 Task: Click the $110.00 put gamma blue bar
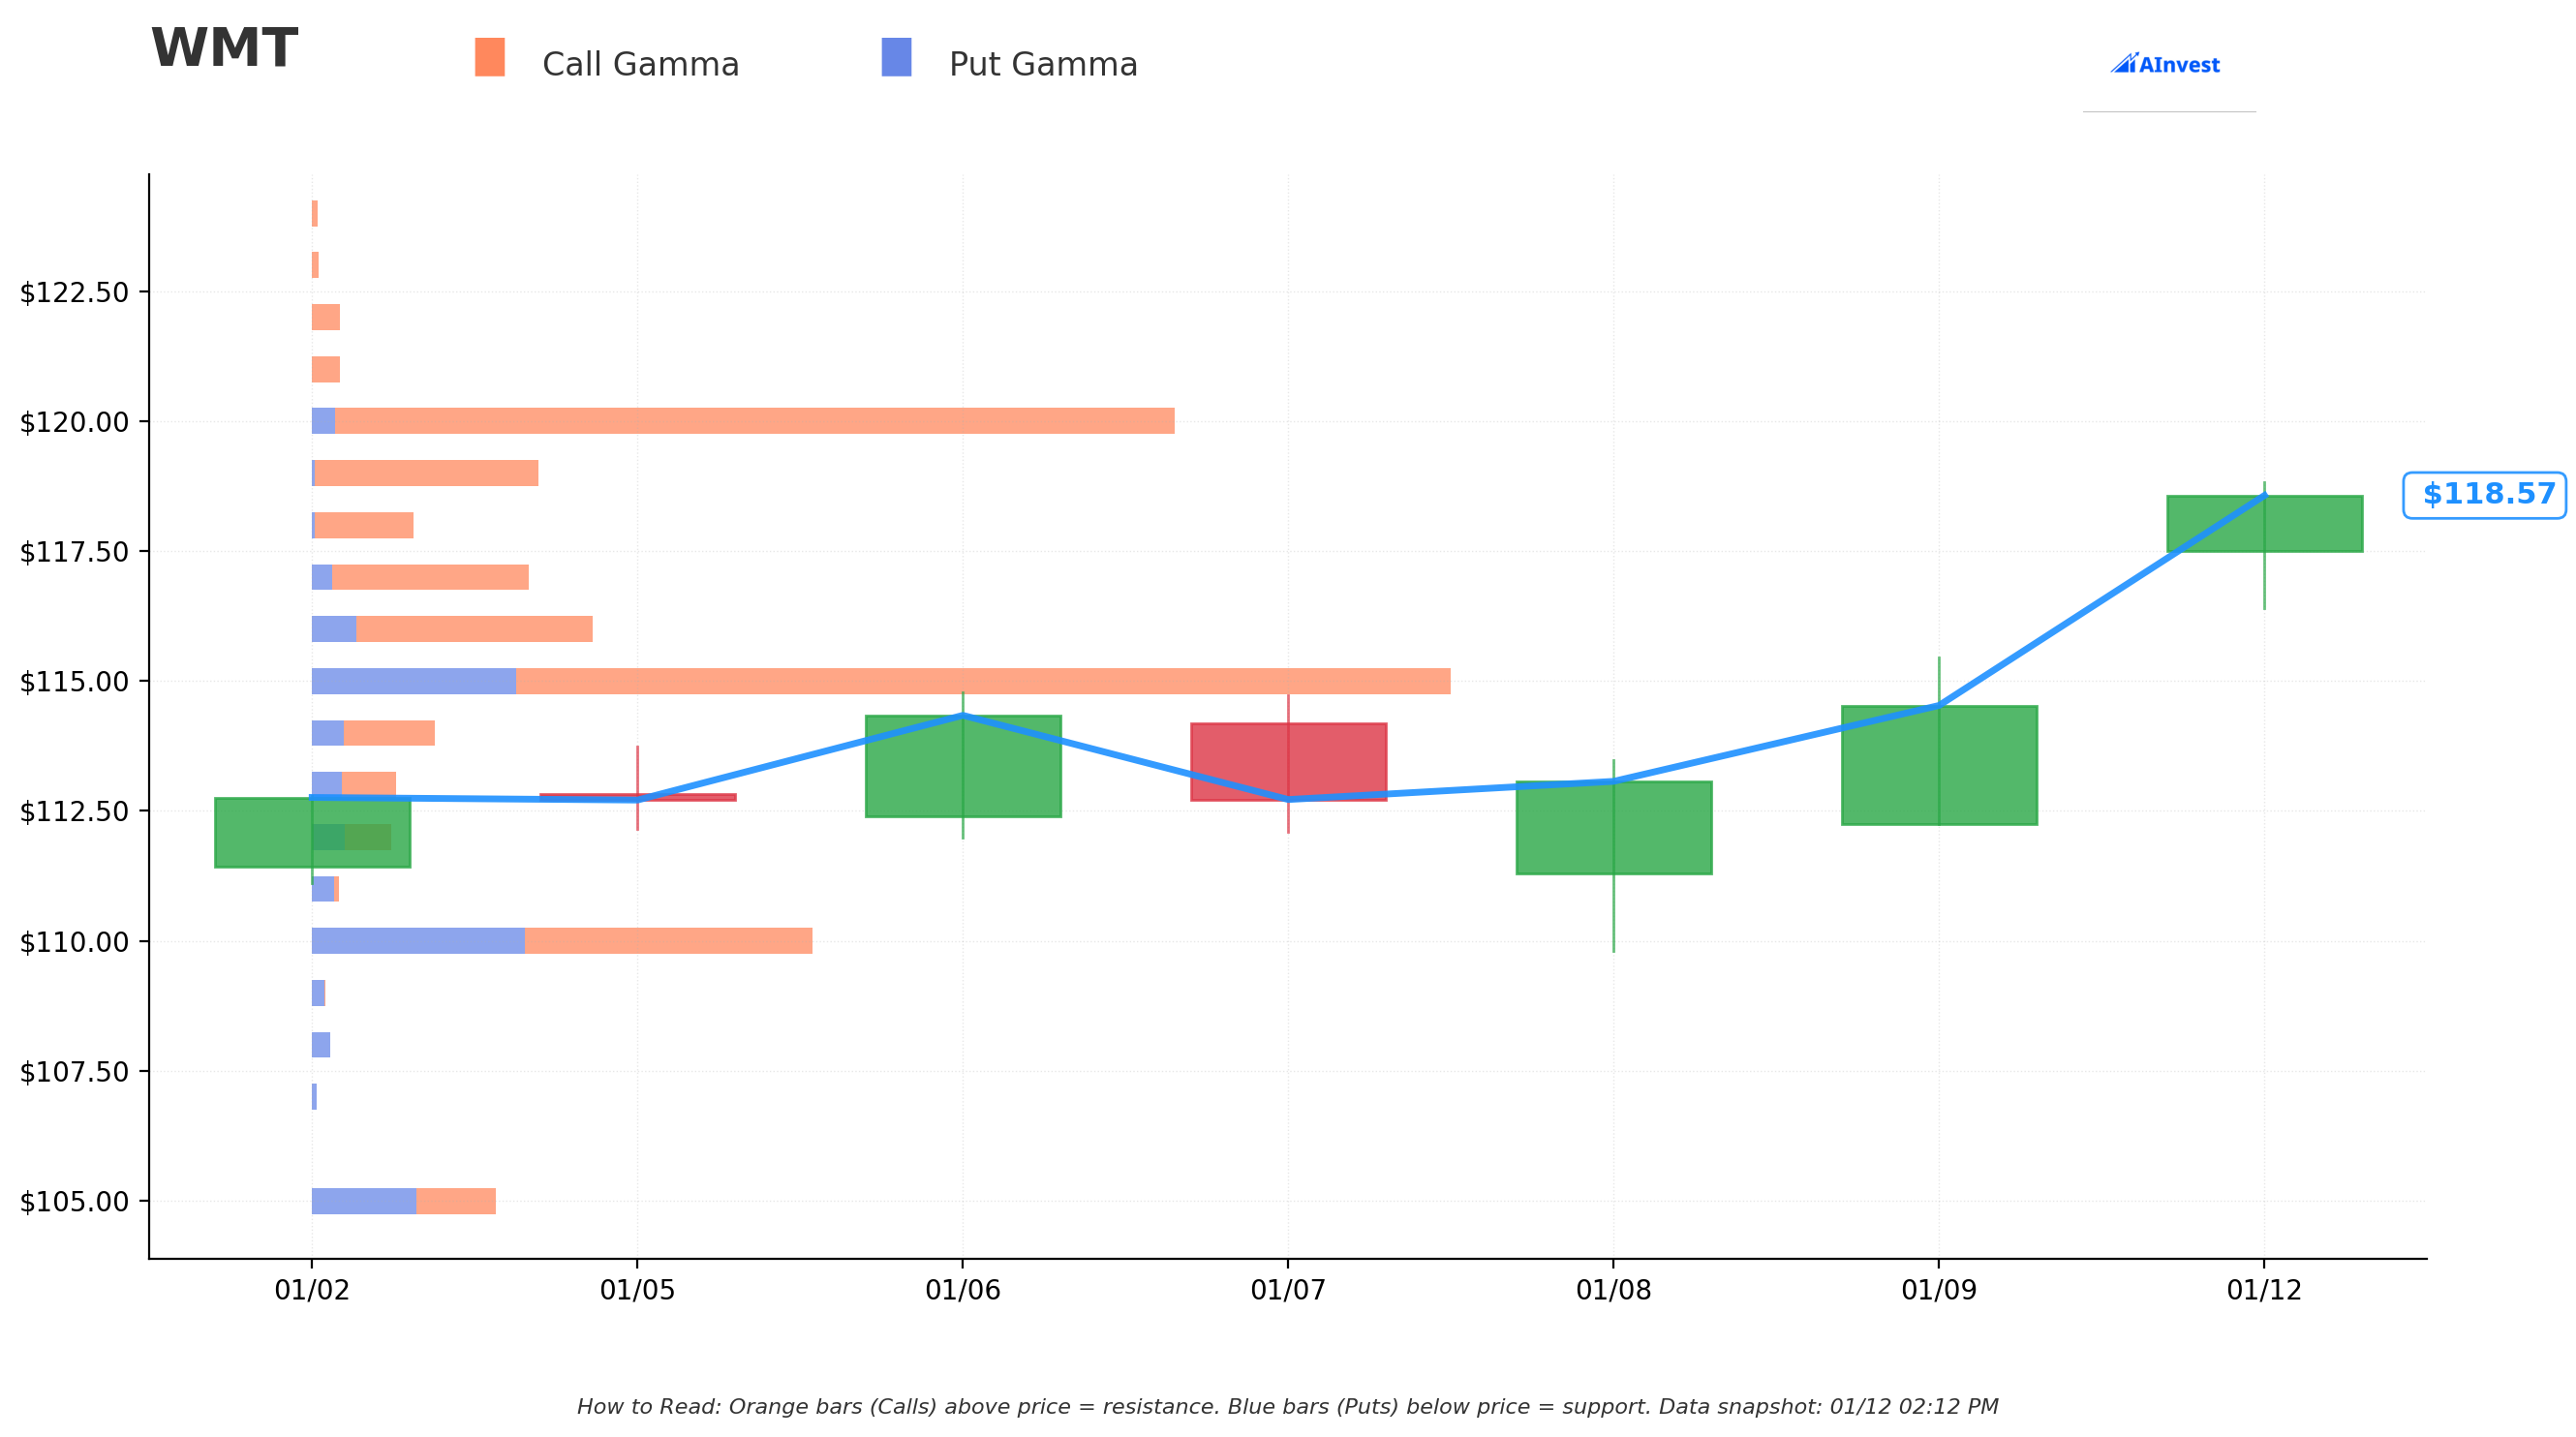pyautogui.click(x=418, y=941)
